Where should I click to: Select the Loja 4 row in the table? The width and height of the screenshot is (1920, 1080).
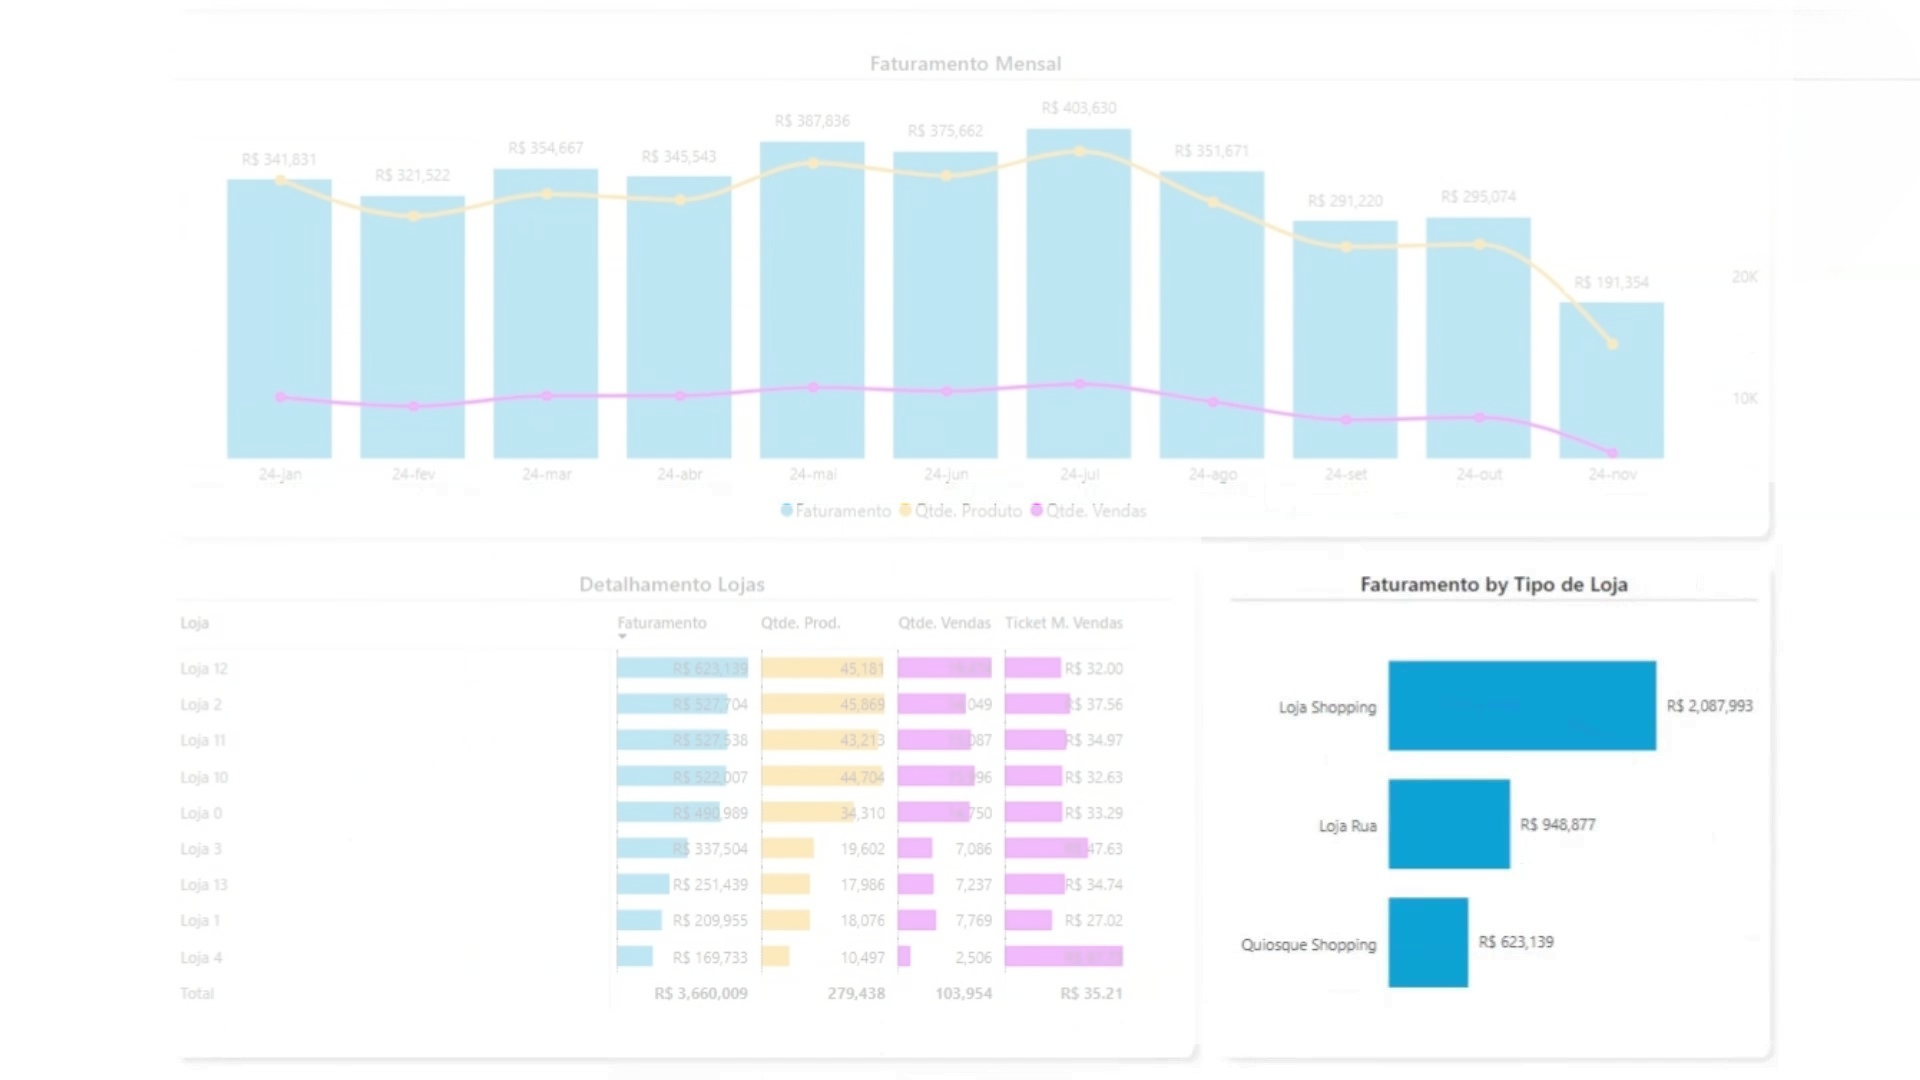click(202, 957)
